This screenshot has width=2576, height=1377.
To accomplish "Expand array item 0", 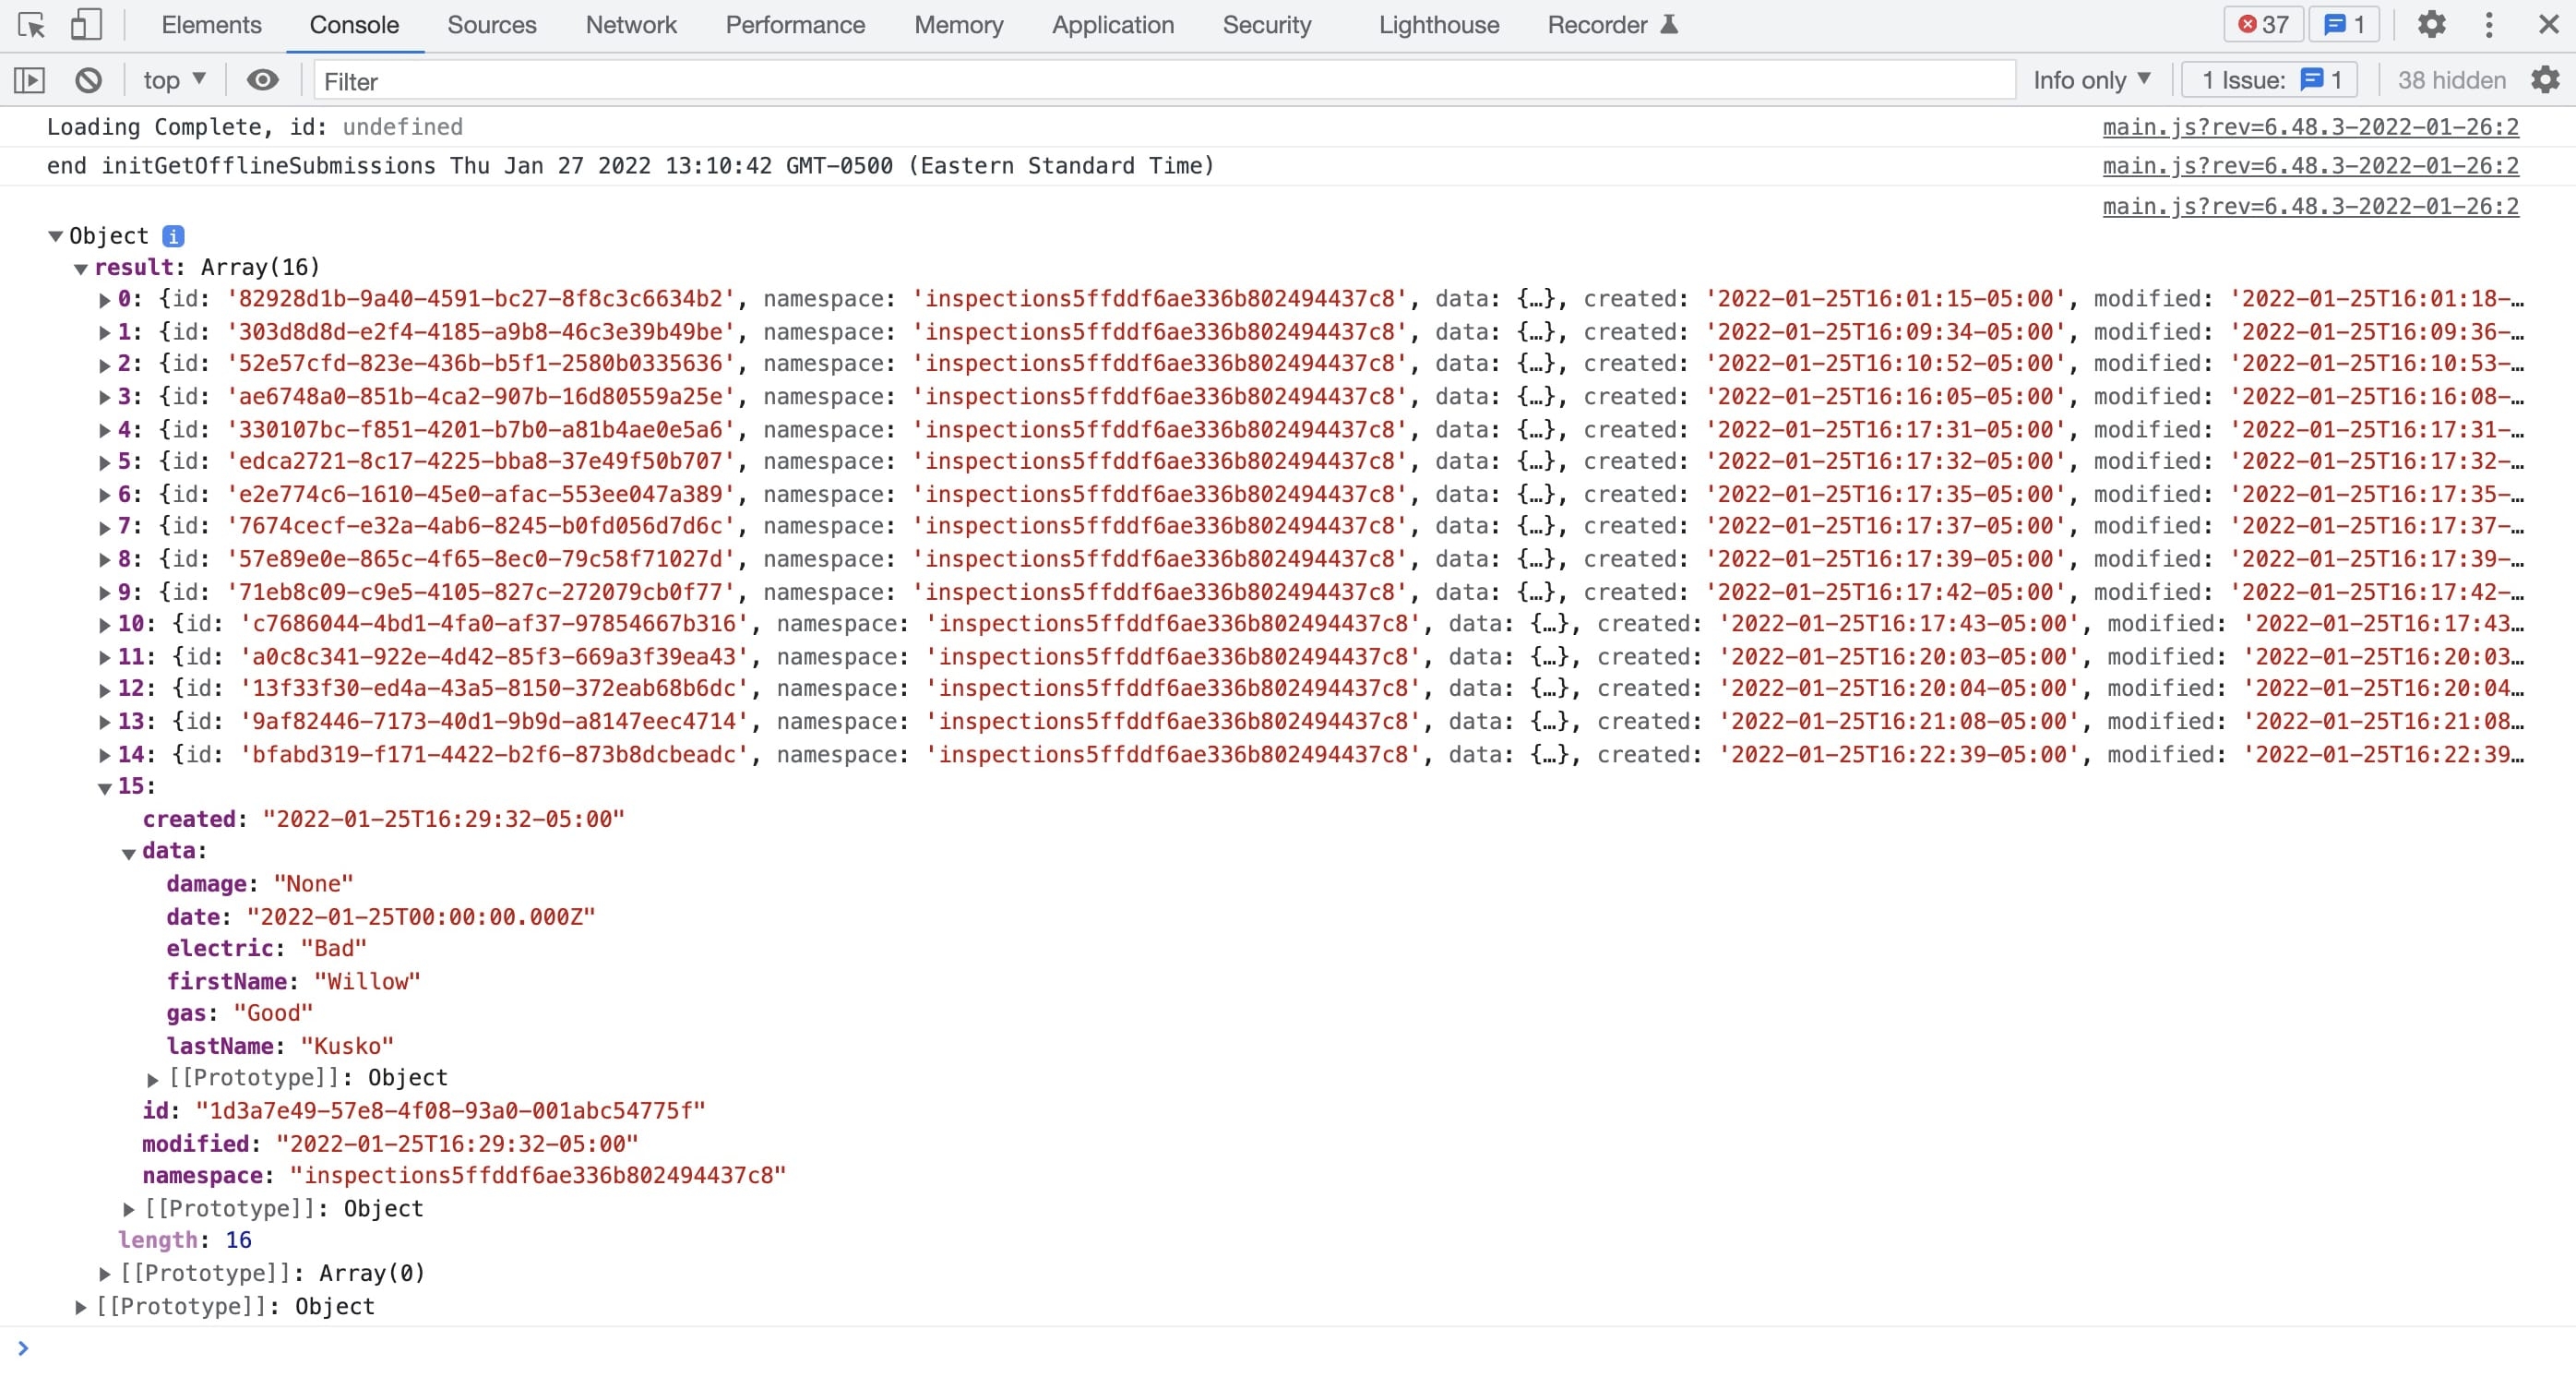I will pyautogui.click(x=105, y=300).
